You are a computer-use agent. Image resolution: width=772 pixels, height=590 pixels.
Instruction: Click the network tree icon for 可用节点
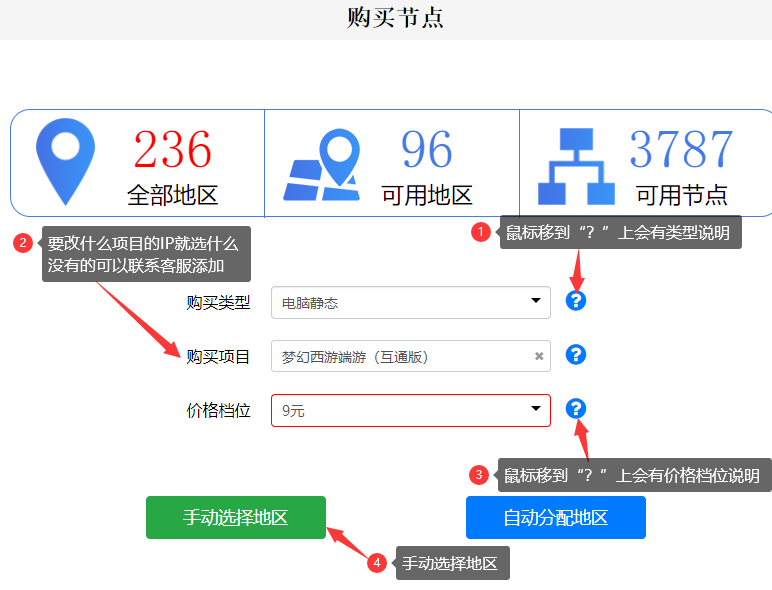click(576, 166)
